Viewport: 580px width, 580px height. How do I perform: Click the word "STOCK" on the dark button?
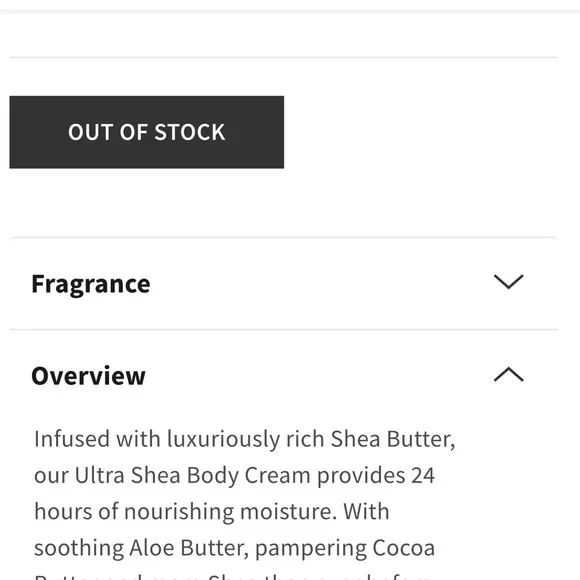click(x=189, y=132)
